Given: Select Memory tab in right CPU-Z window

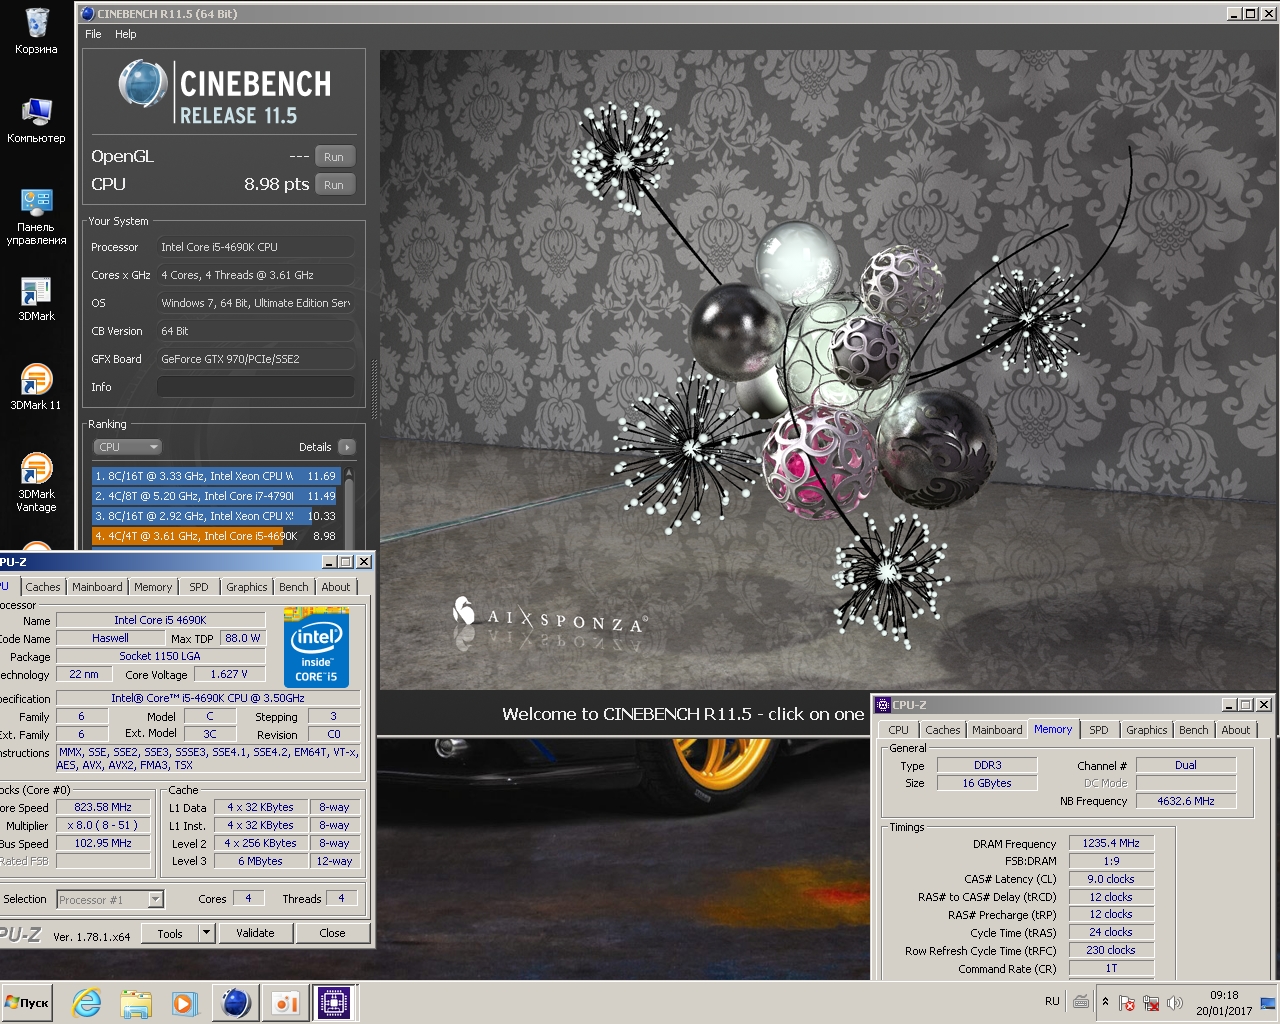Looking at the screenshot, I should (1053, 729).
